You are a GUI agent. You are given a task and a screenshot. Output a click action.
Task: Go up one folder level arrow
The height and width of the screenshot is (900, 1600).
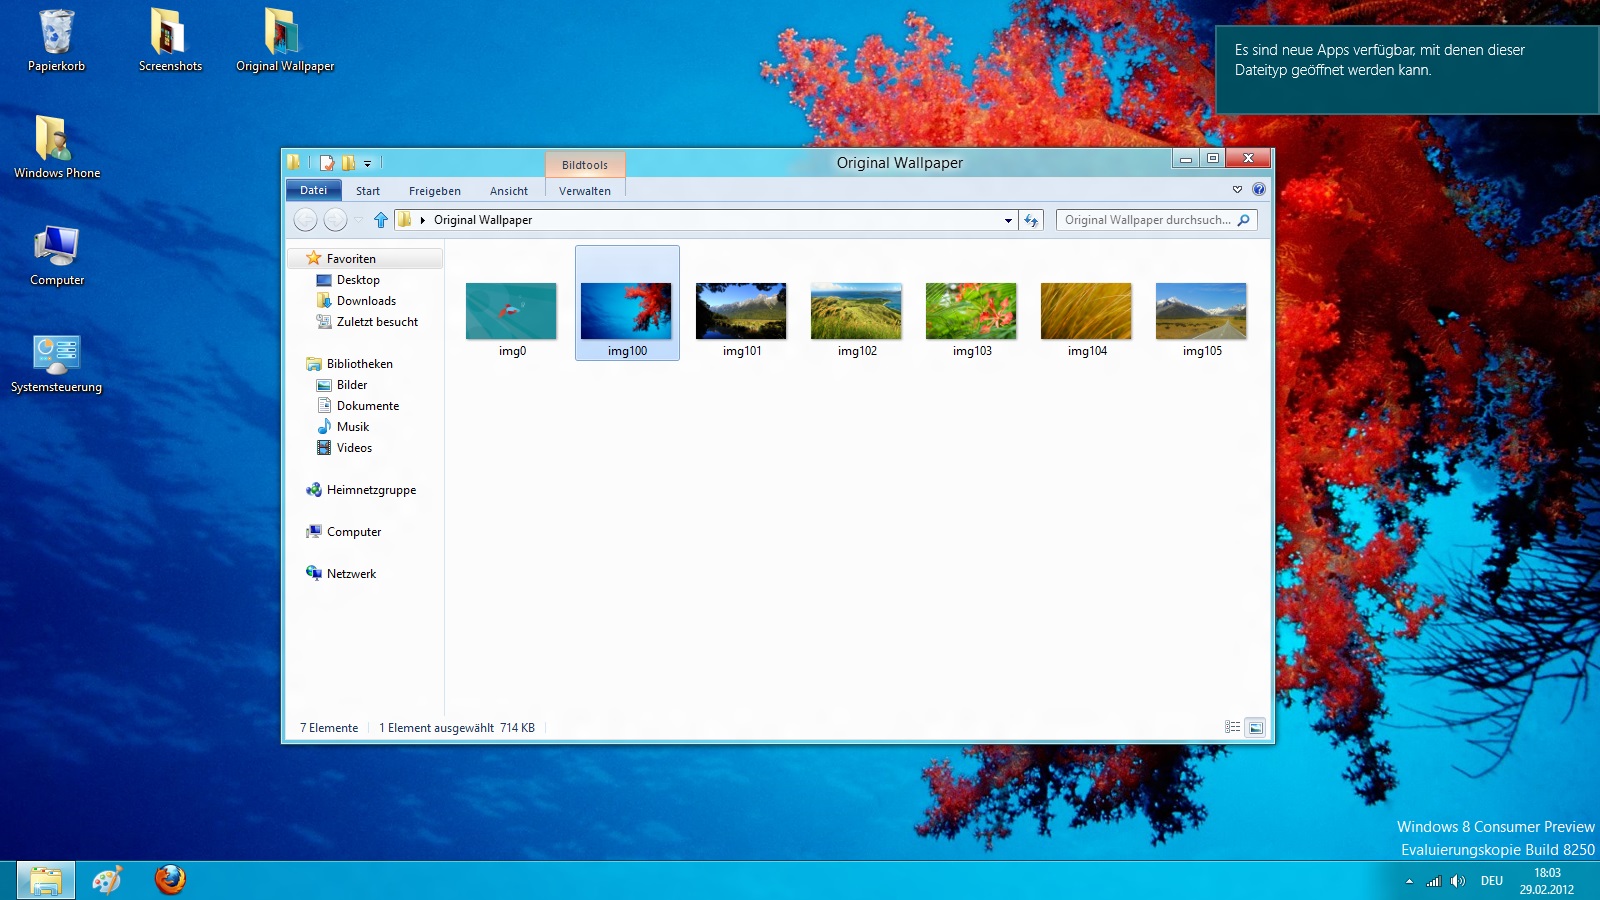coord(381,220)
